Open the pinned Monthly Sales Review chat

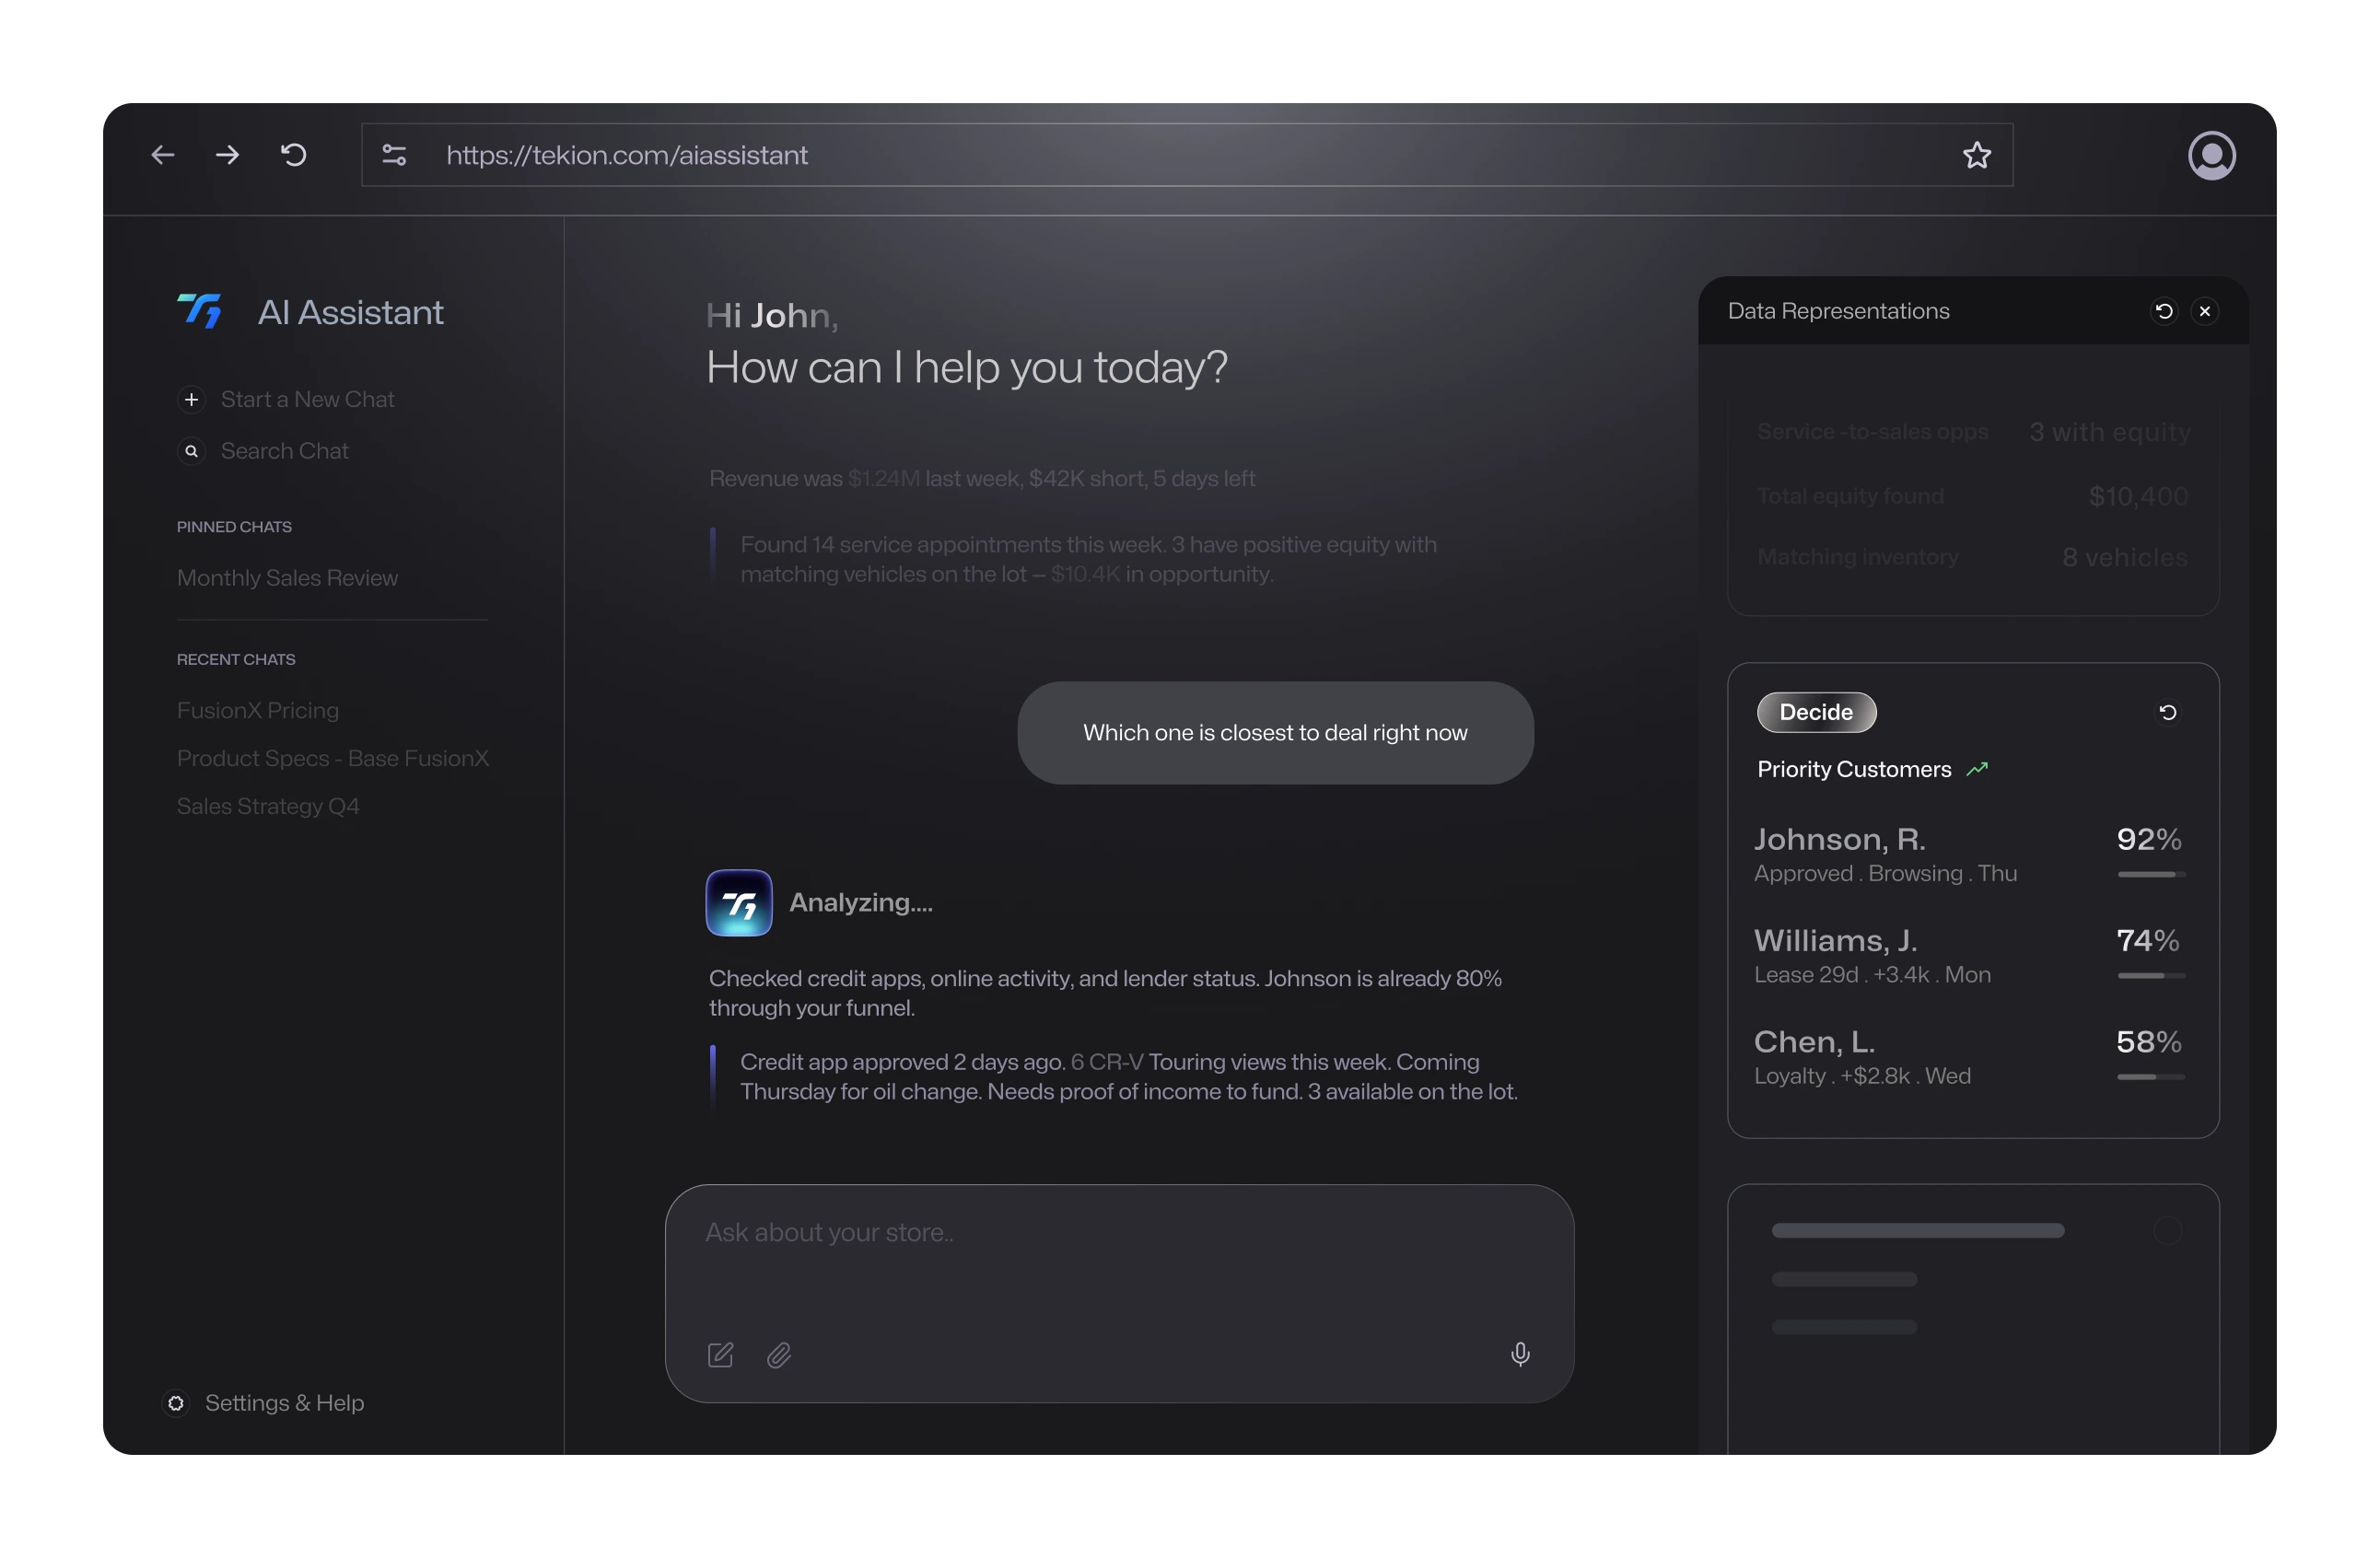tap(287, 578)
